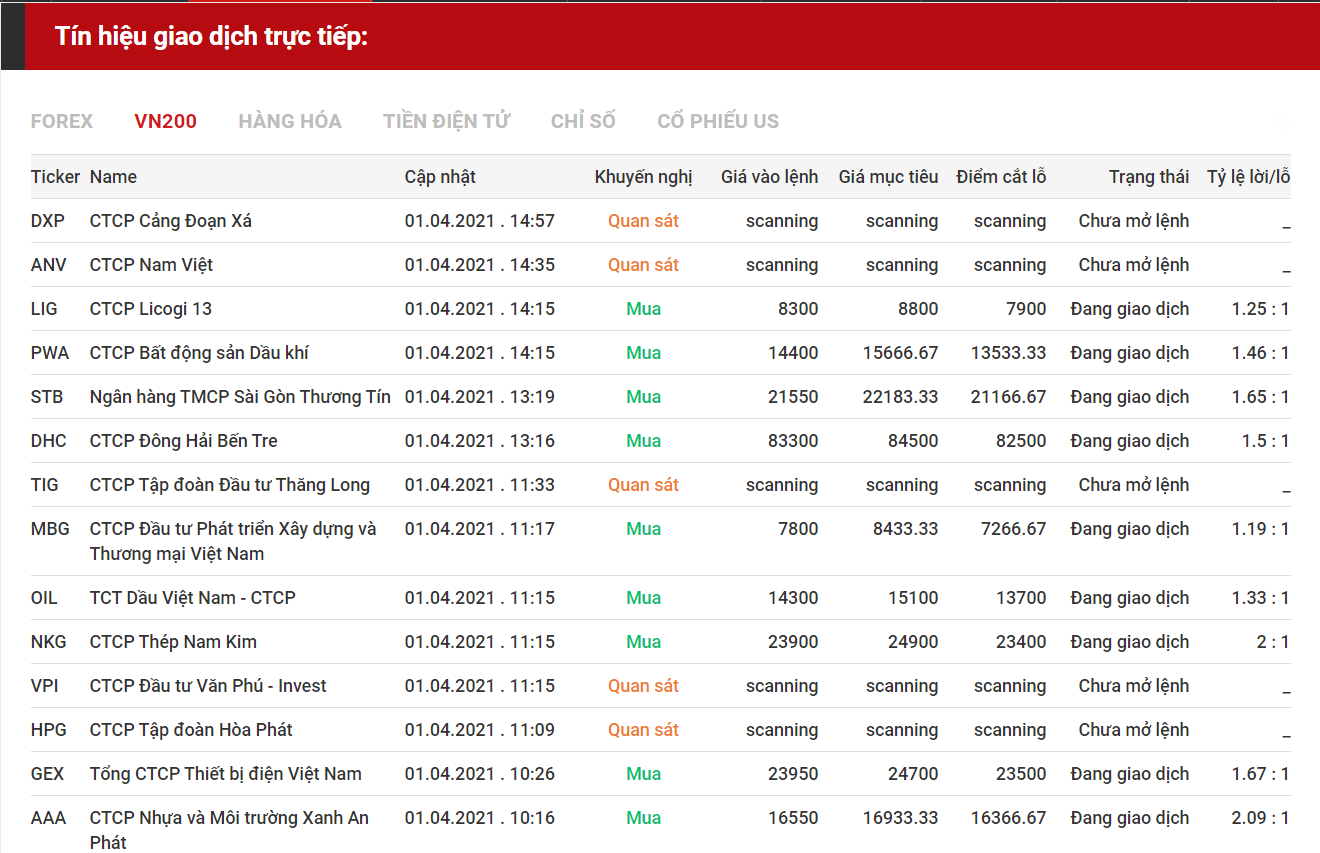Click the name CTCP Cảng Đoạn Xá
This screenshot has width=1320, height=853.
[171, 221]
